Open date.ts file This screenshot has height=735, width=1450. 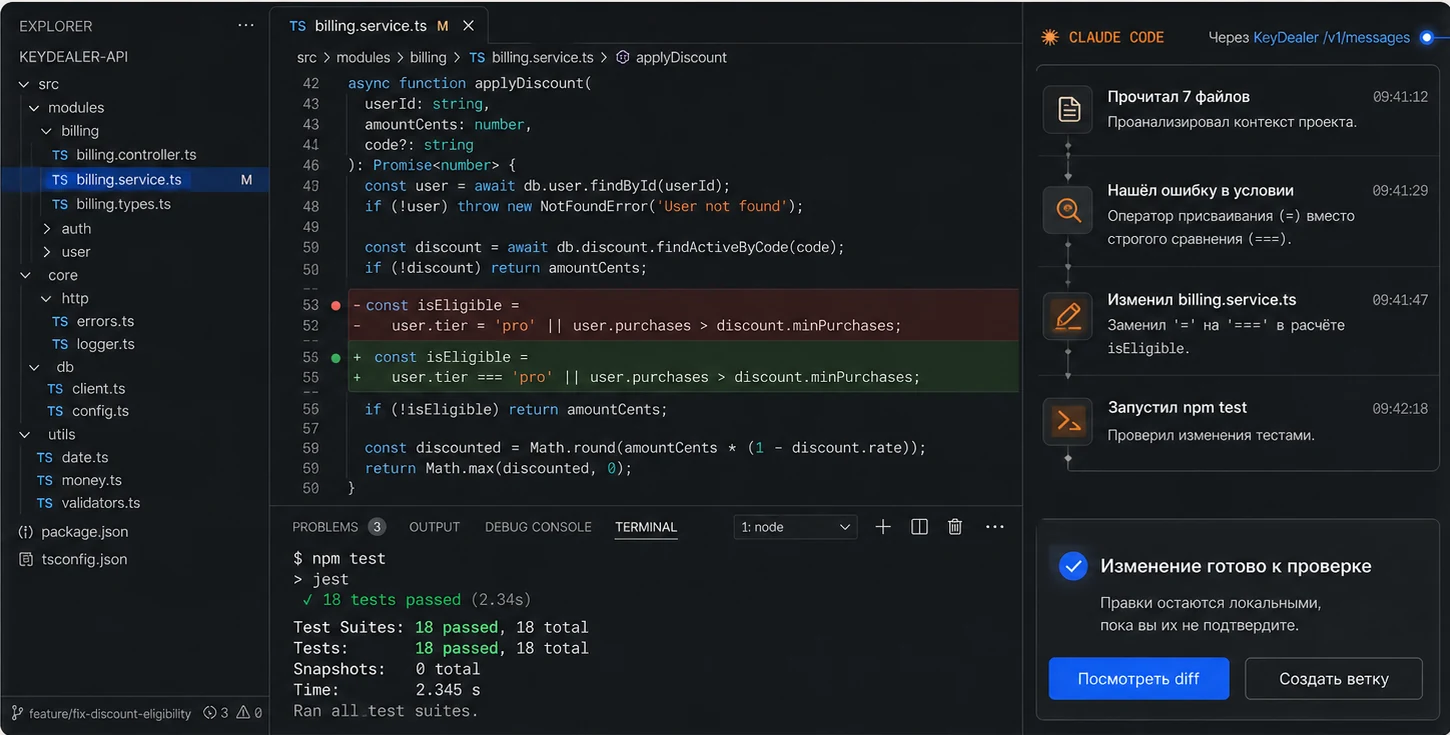84,457
